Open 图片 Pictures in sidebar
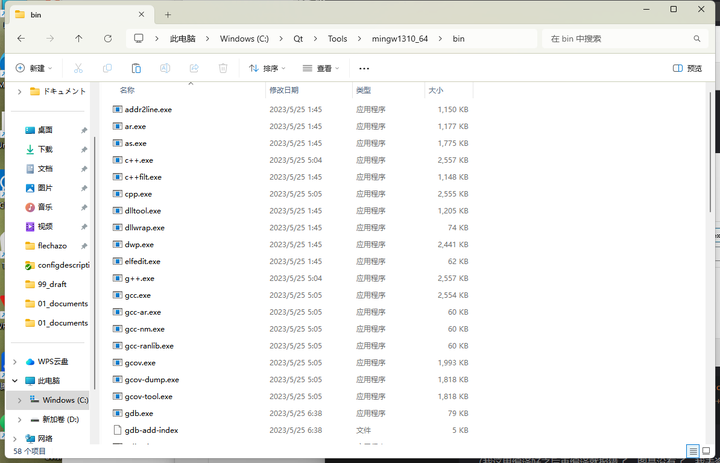This screenshot has width=720, height=463. click(45, 188)
